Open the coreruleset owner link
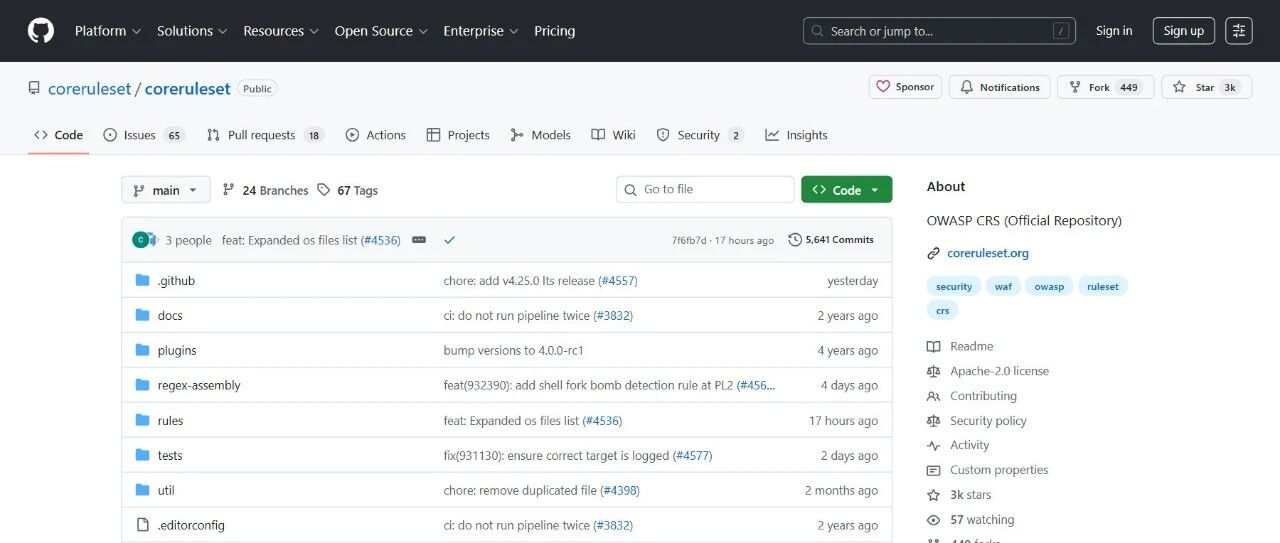Screen dimensions: 1280x543 (89, 88)
